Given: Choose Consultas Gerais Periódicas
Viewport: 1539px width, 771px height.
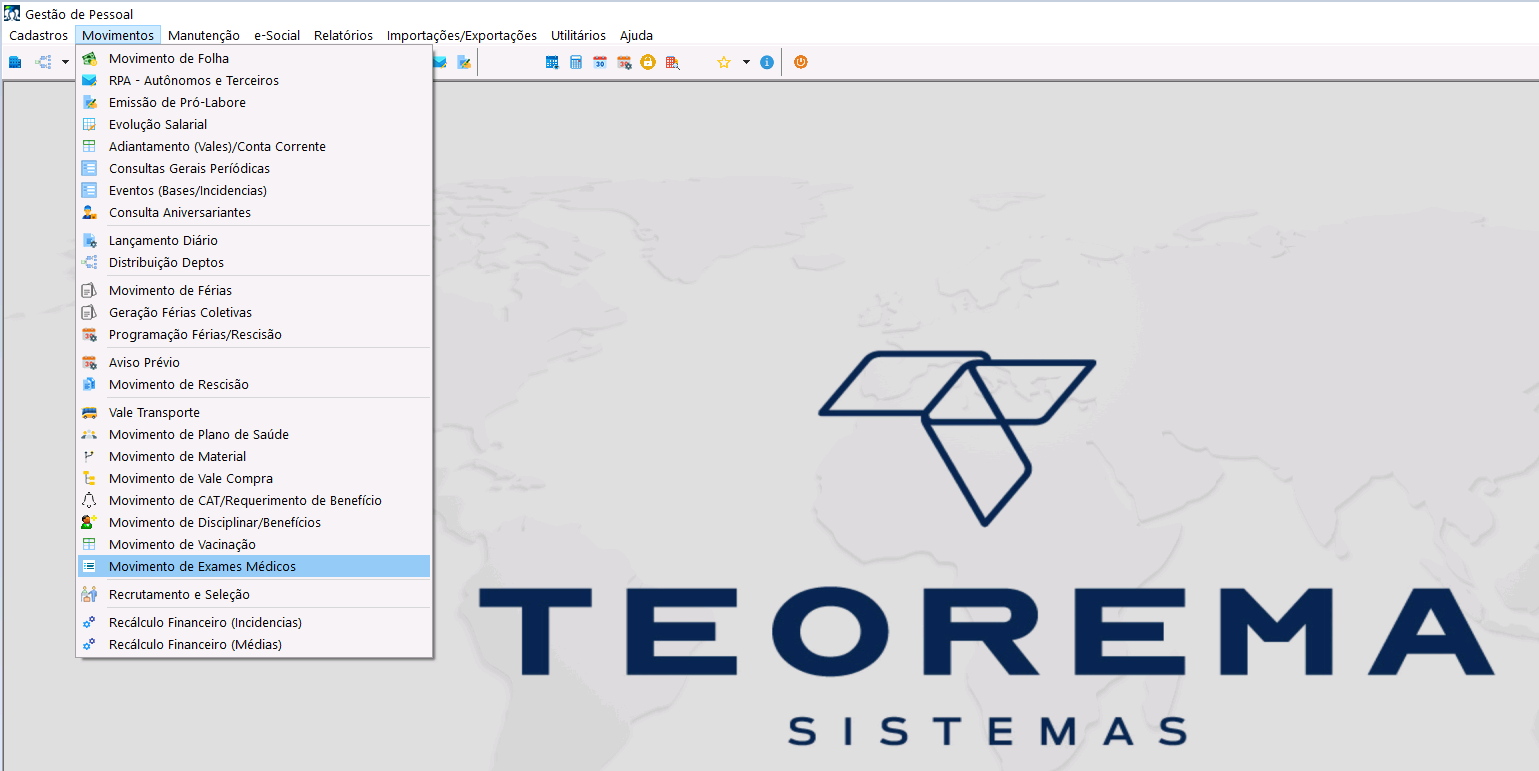Looking at the screenshot, I should pyautogui.click(x=254, y=169).
